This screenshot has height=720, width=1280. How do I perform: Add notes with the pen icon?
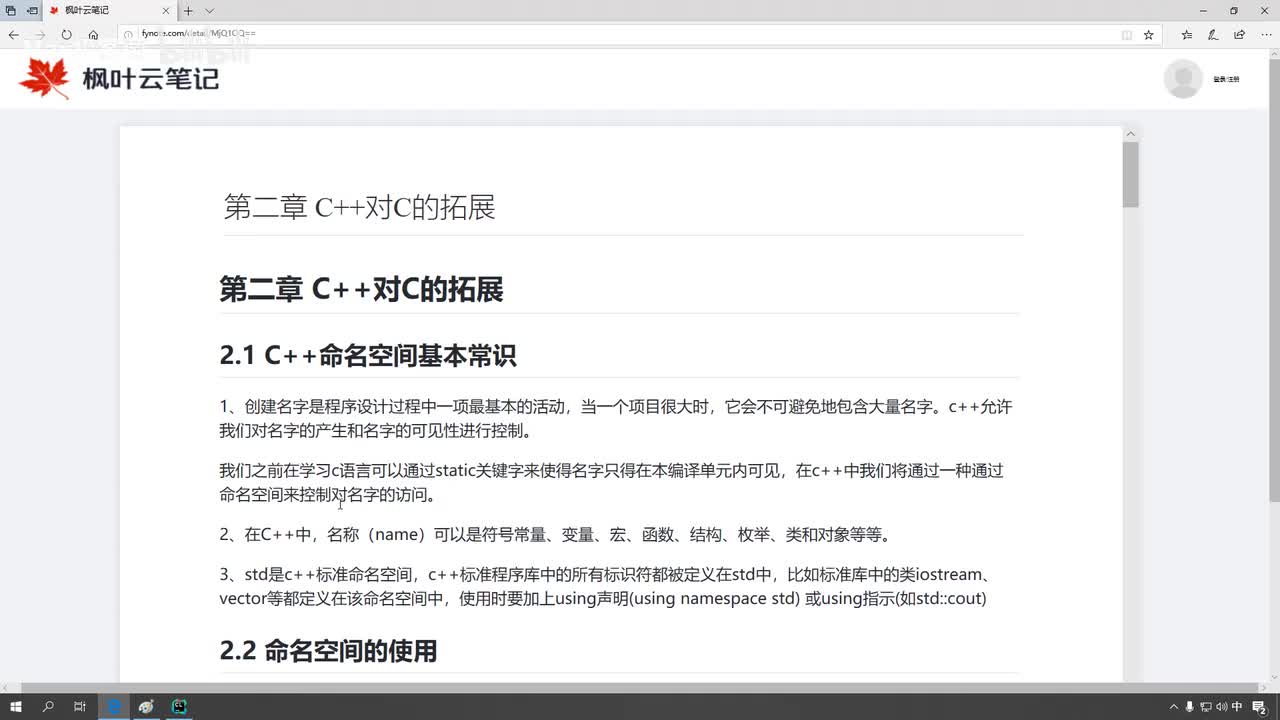coord(1213,34)
